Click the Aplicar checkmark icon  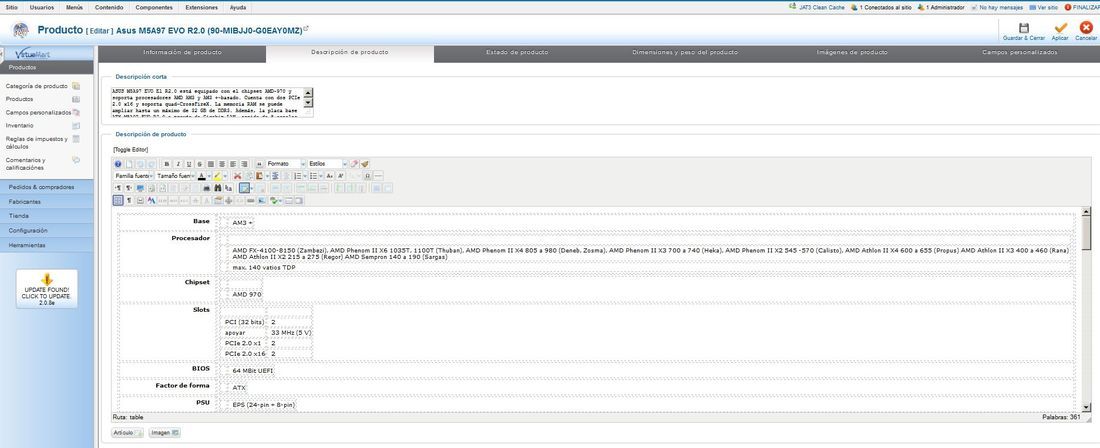[x=1060, y=27]
